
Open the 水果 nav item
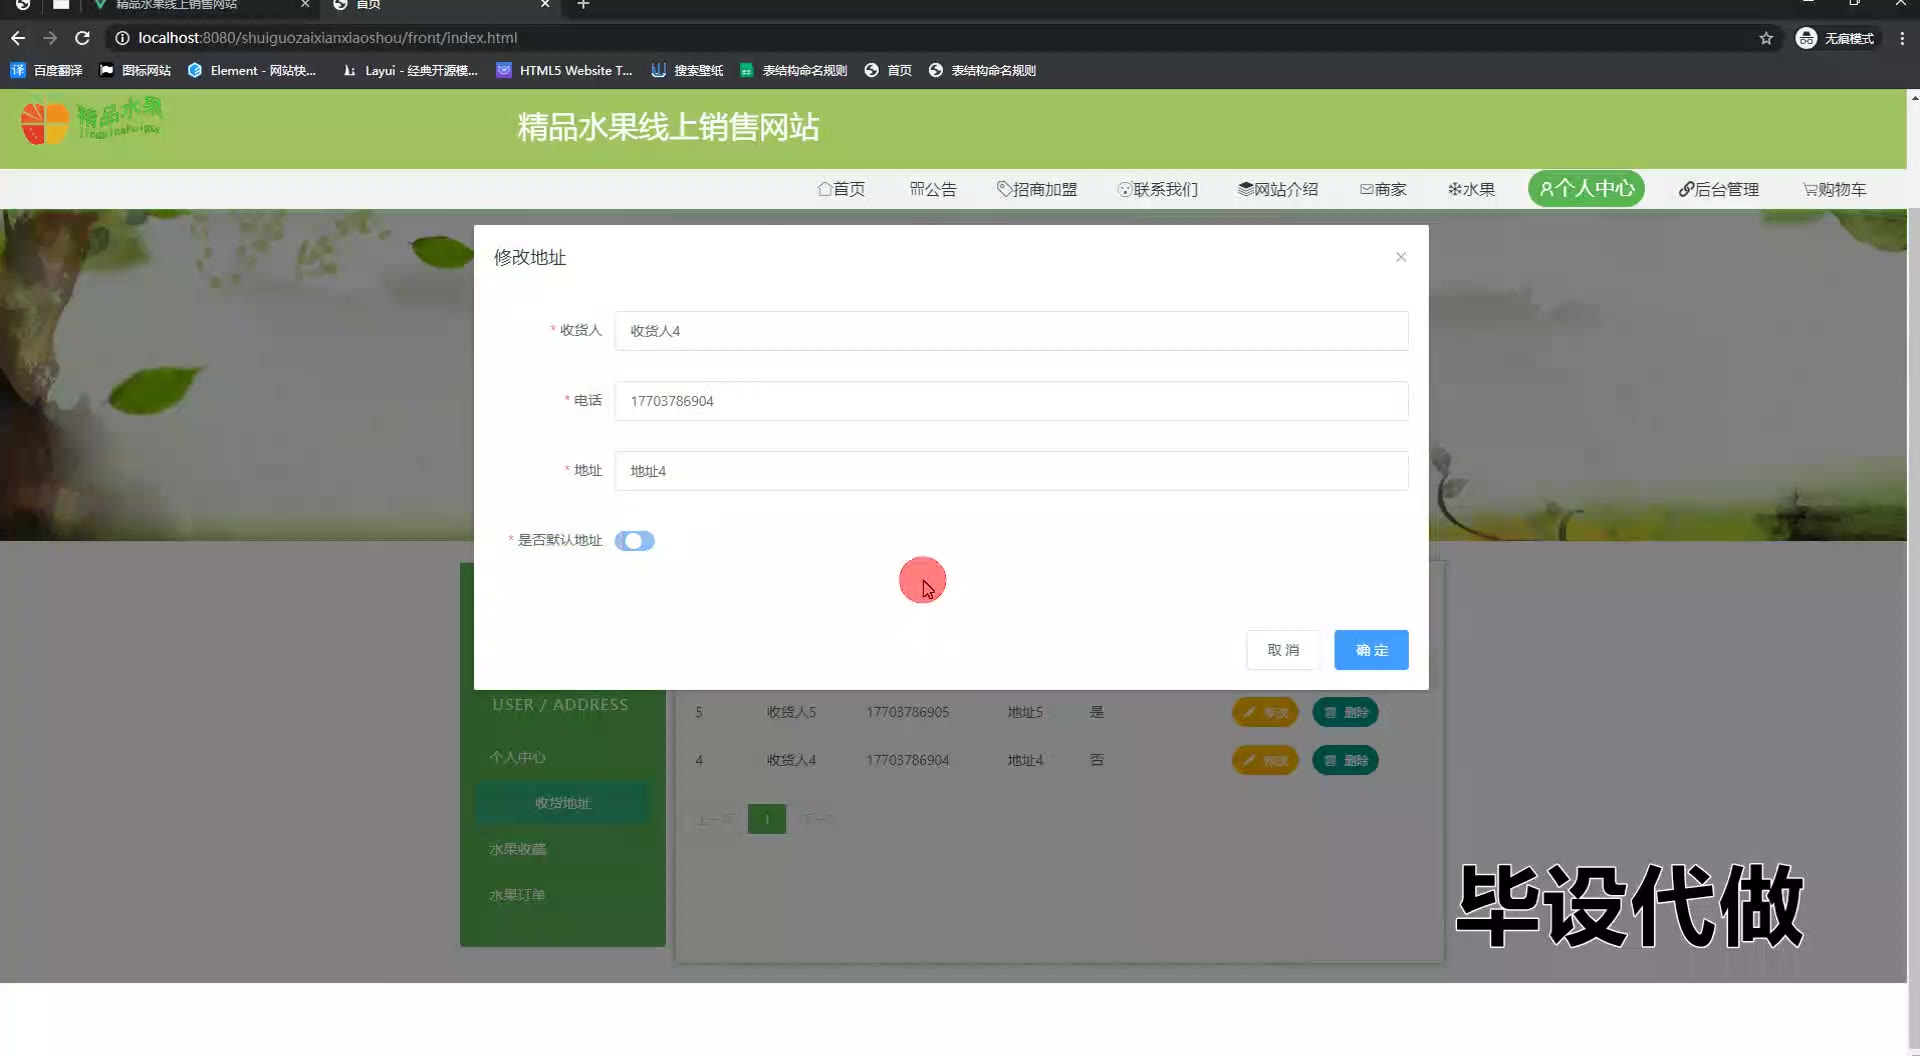pyautogui.click(x=1471, y=189)
